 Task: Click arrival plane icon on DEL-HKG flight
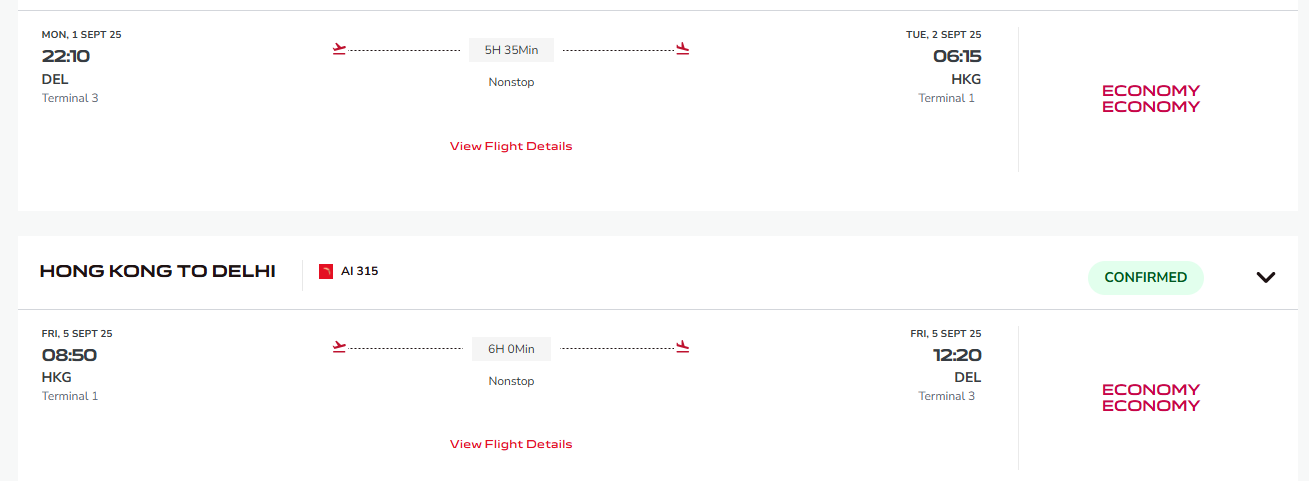[683, 49]
